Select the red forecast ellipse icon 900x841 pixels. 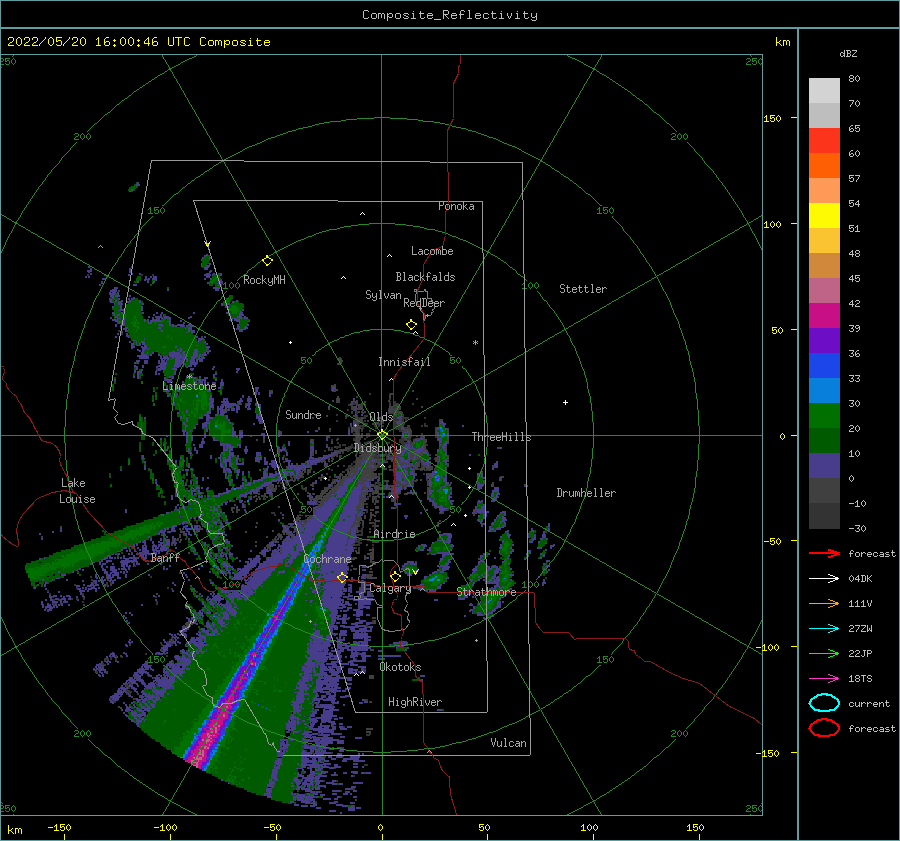[824, 728]
